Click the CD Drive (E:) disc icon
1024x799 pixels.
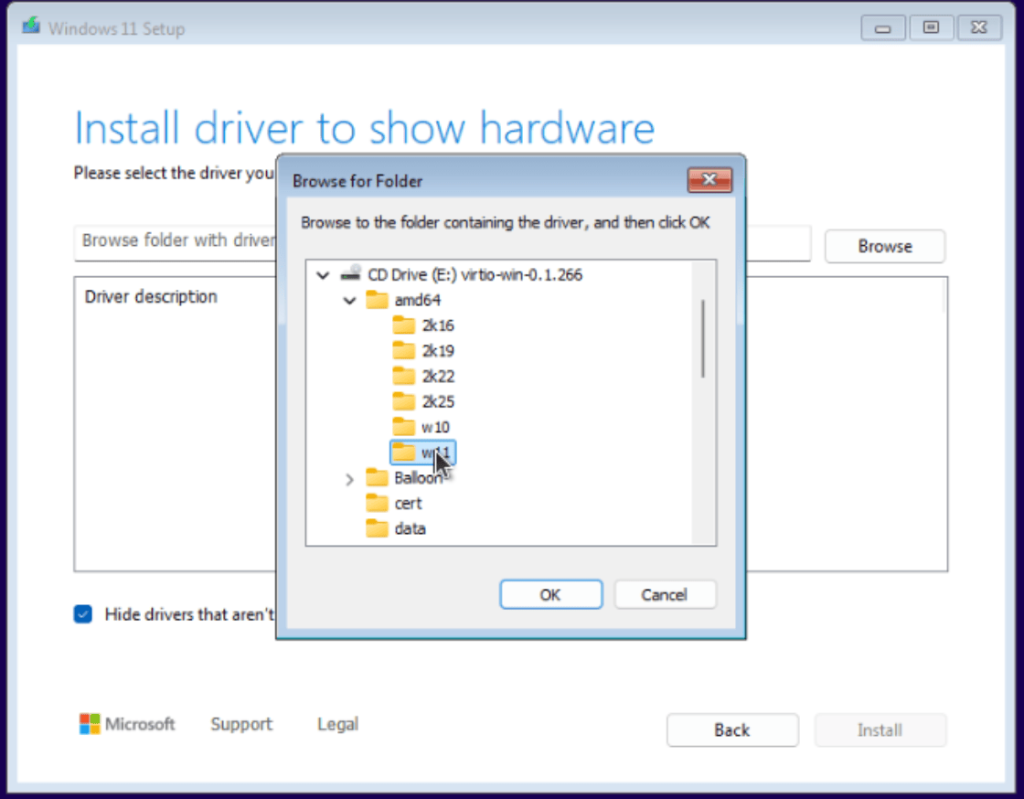[351, 273]
